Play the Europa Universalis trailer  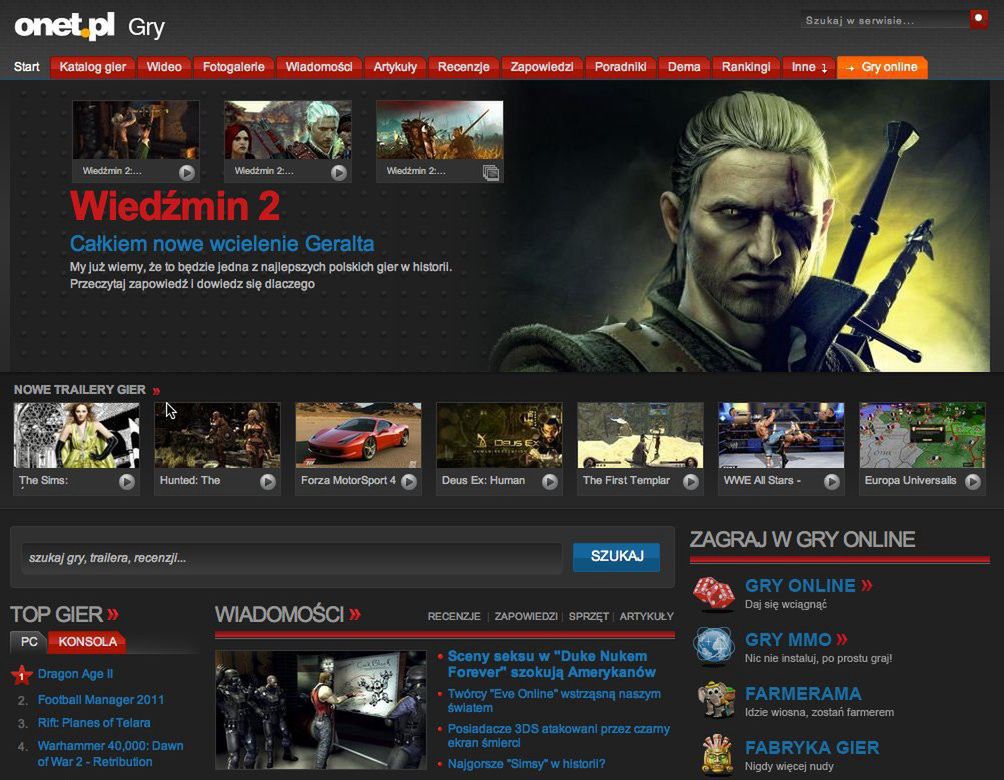coord(973,482)
